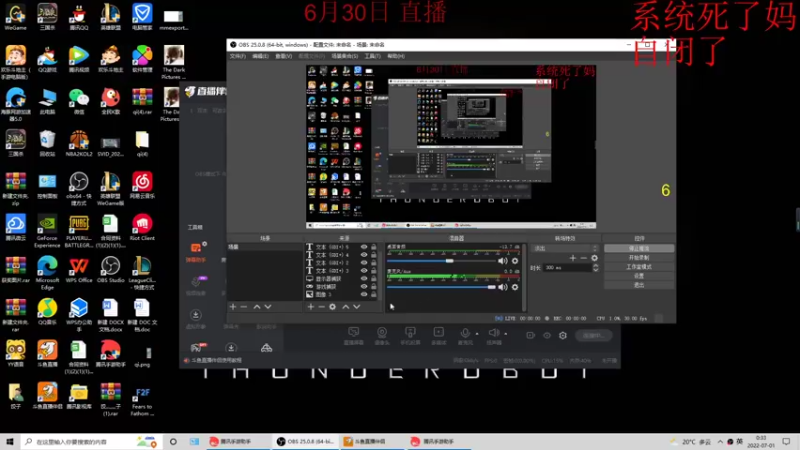This screenshot has height=450, width=800.
Task: Move scene down with the down-arrow icon in the Scenes panel
Action: (268, 307)
